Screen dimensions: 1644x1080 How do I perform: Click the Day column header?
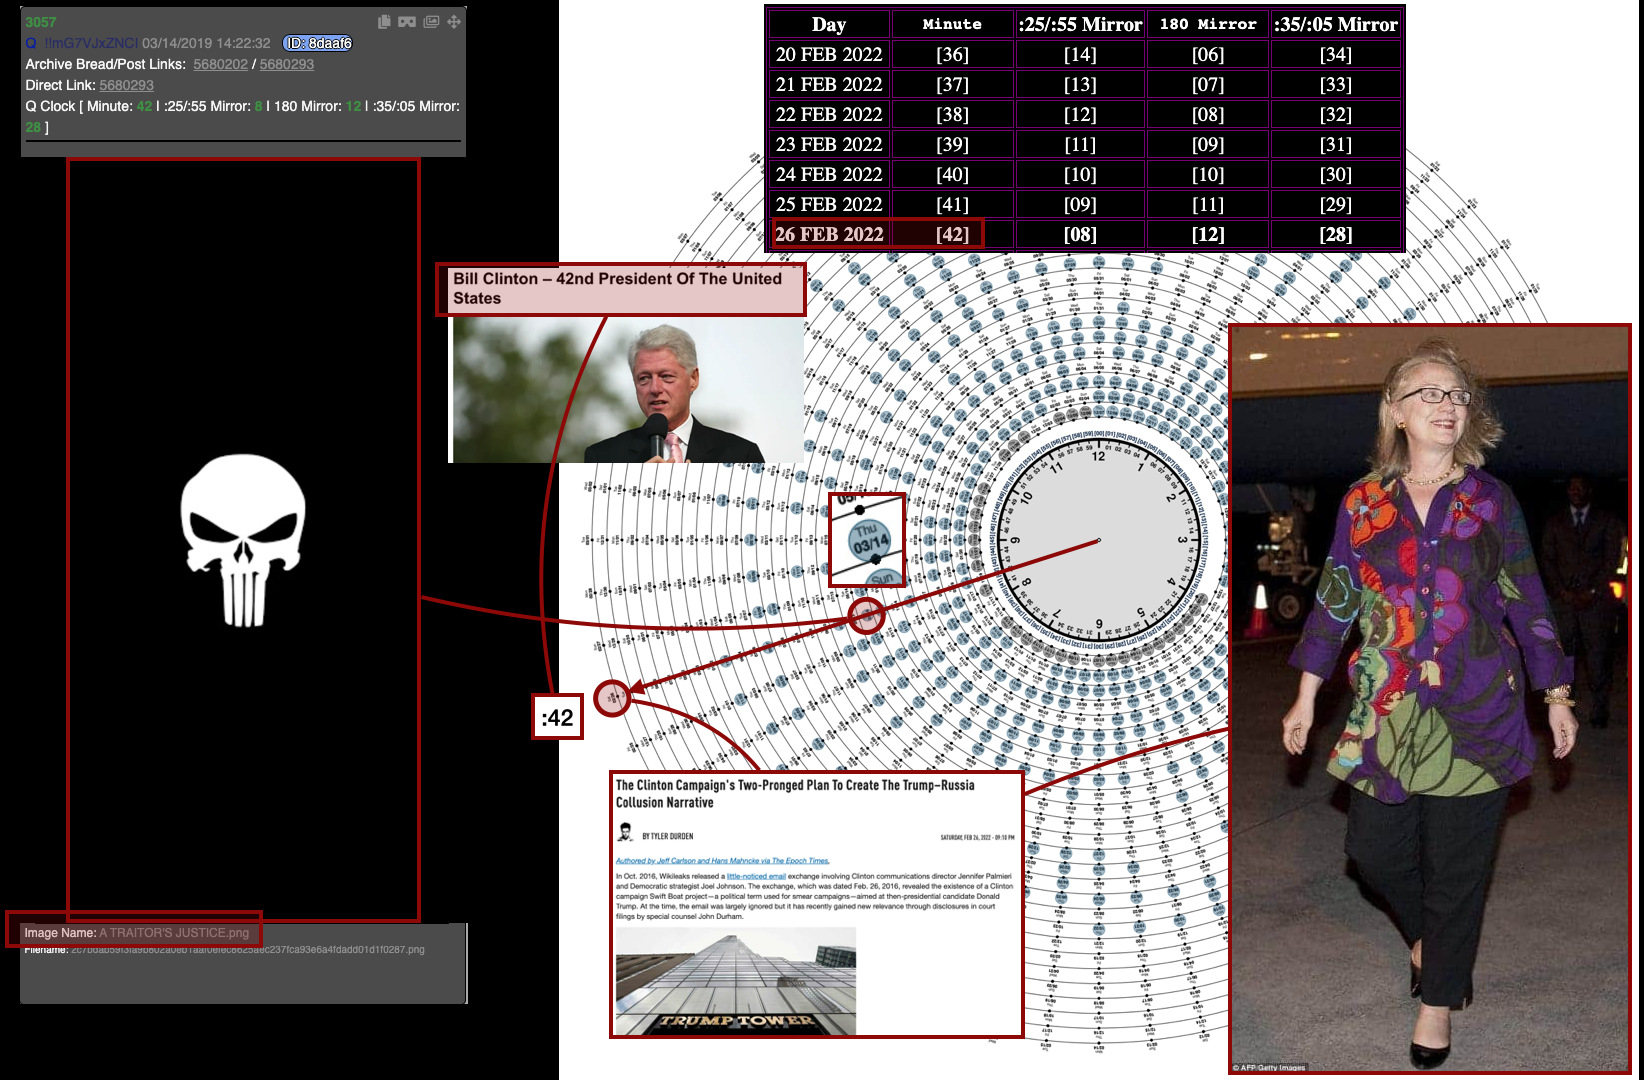point(829,24)
